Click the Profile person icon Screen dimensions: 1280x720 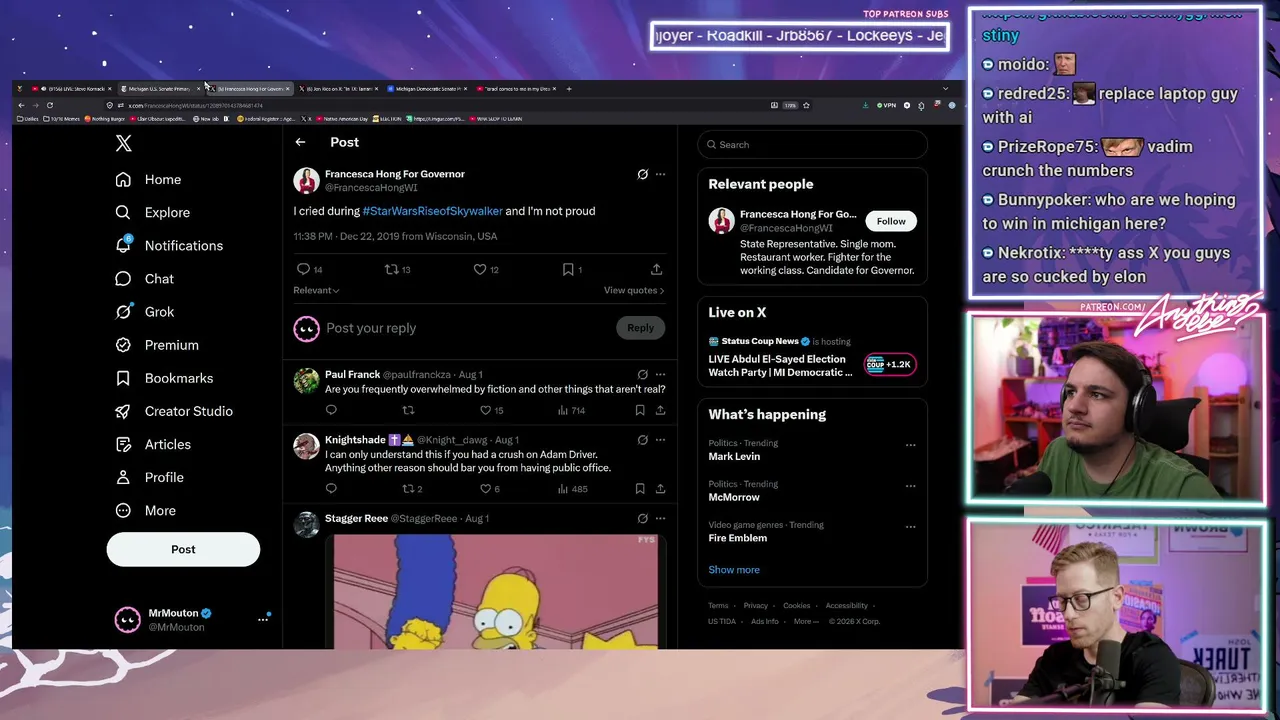tap(123, 477)
